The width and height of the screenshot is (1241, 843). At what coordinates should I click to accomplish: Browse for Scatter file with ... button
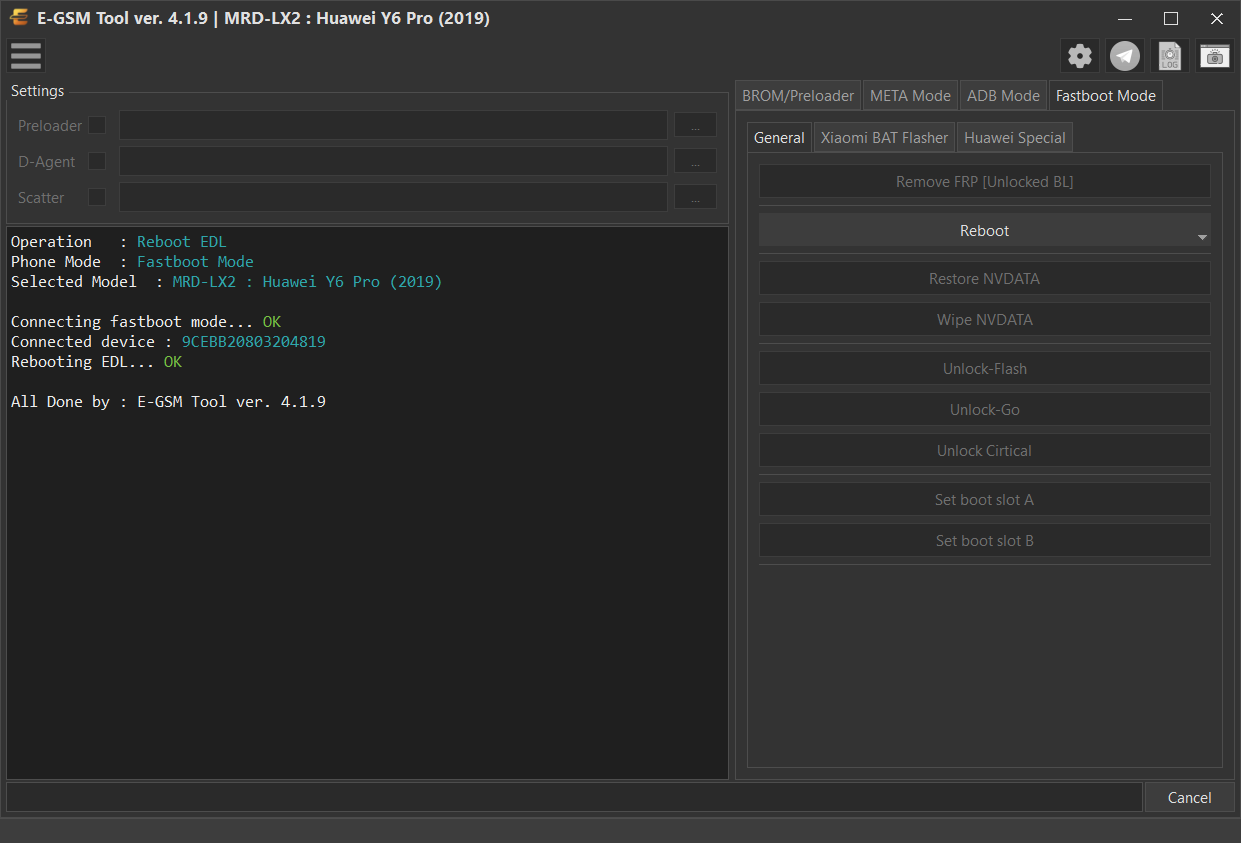click(x=695, y=197)
